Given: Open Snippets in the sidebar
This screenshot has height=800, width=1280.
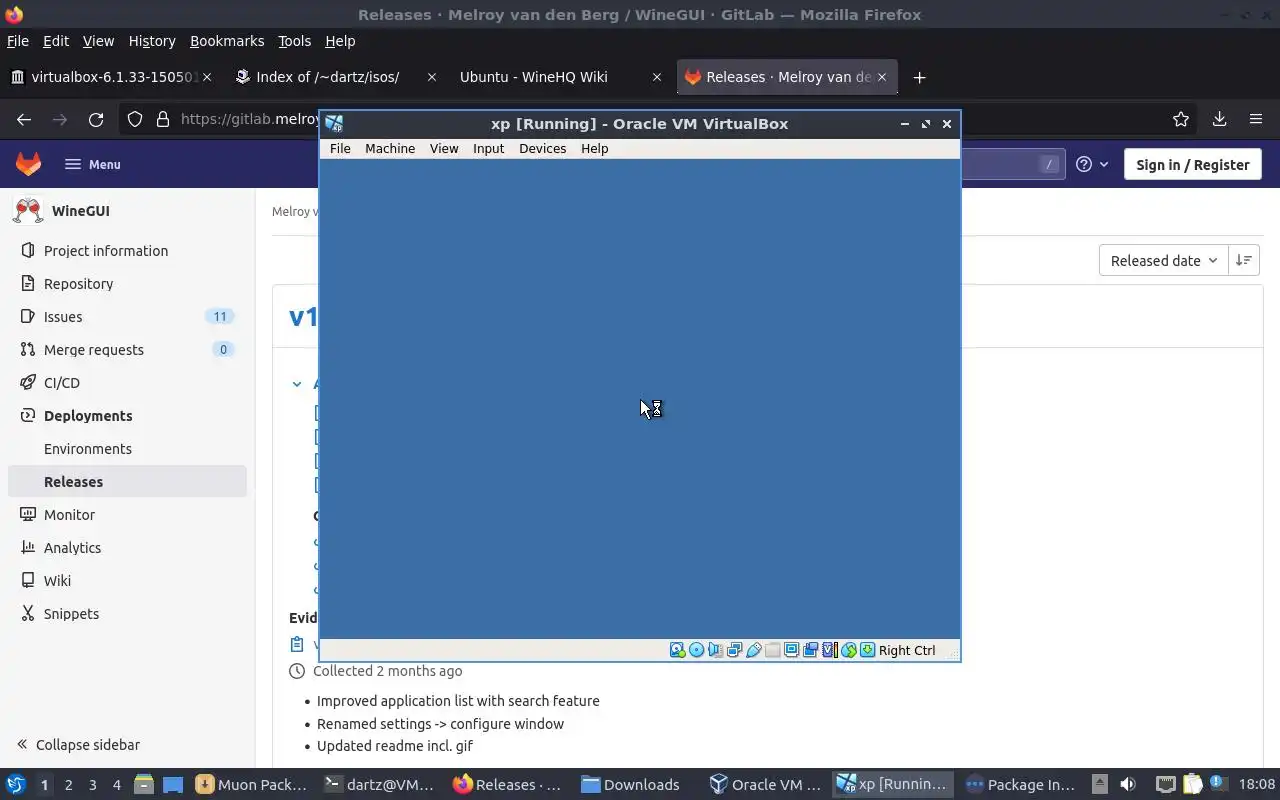Looking at the screenshot, I should tap(127, 614).
